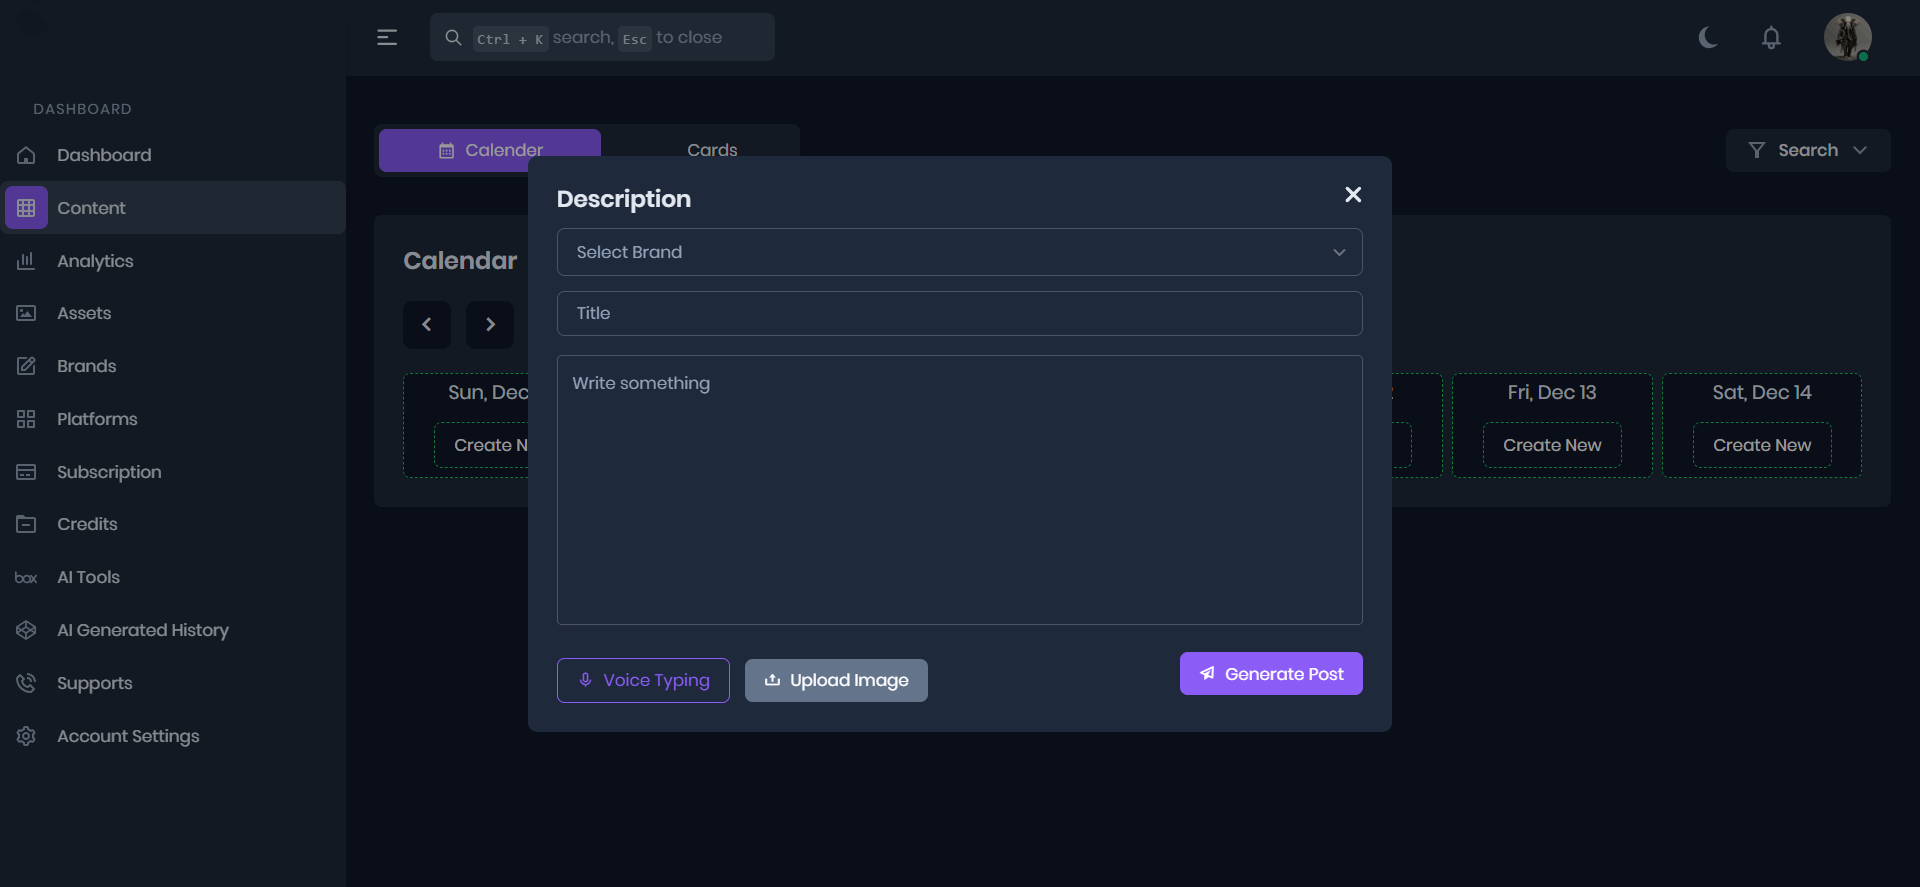Start Voice Typing with the microphone button

[x=643, y=680]
